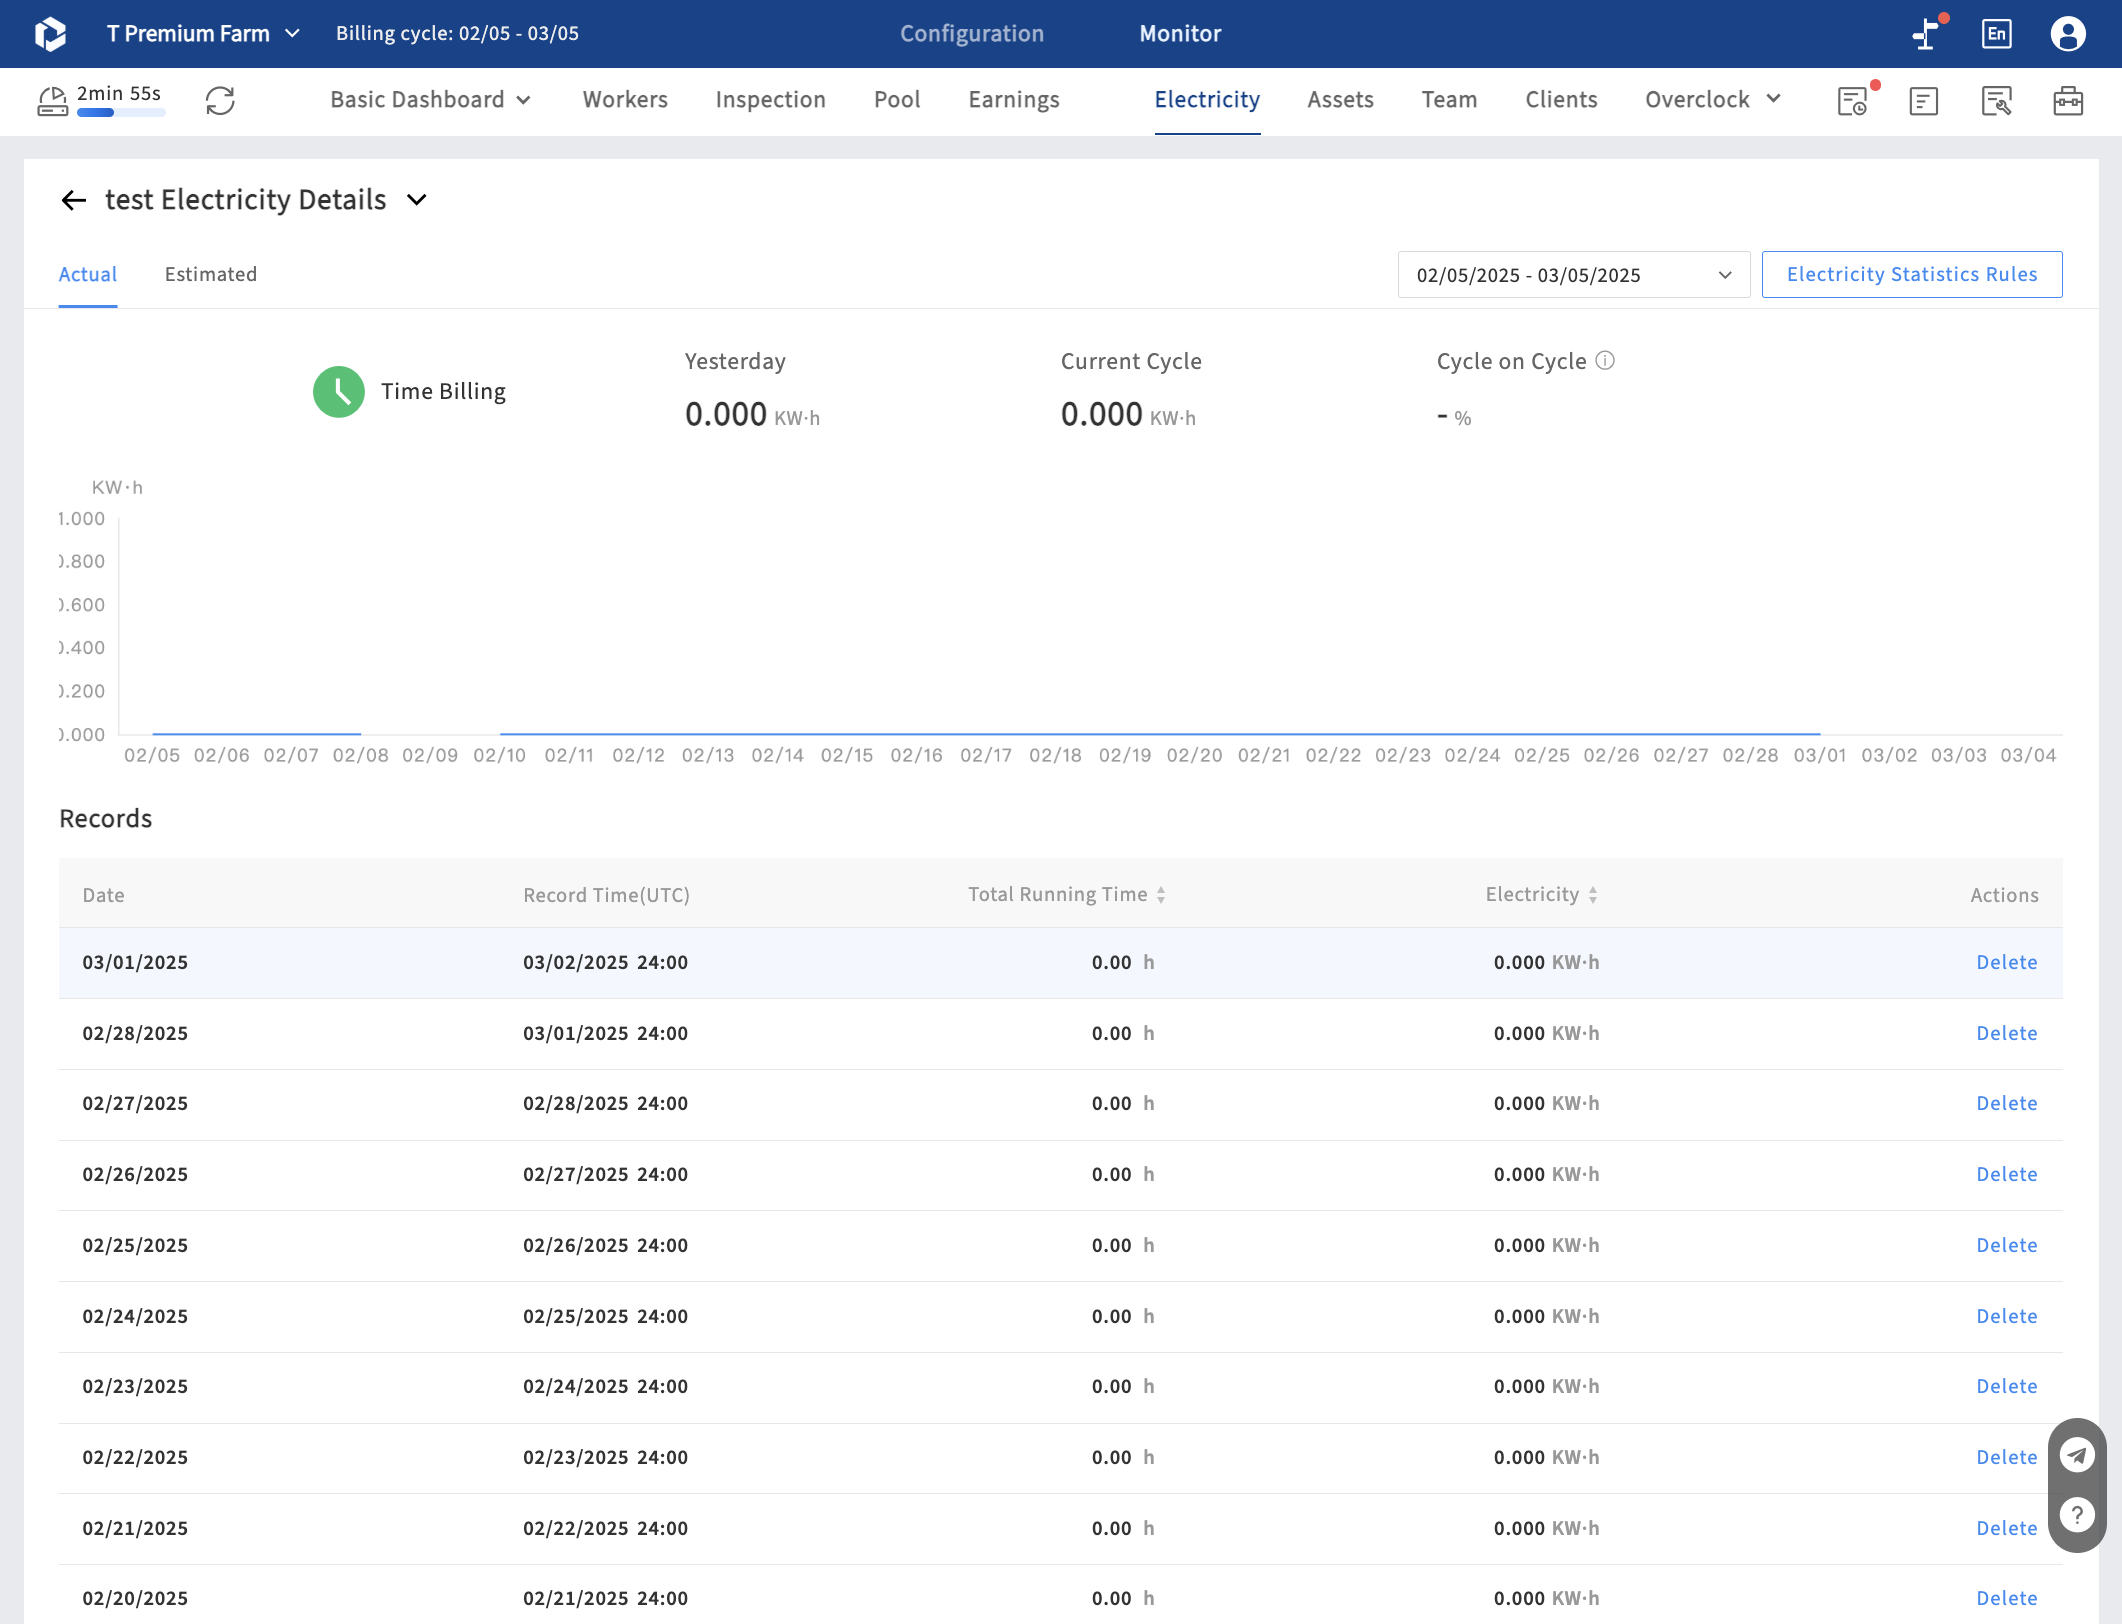Open the test Electricity Details chevron

click(417, 200)
